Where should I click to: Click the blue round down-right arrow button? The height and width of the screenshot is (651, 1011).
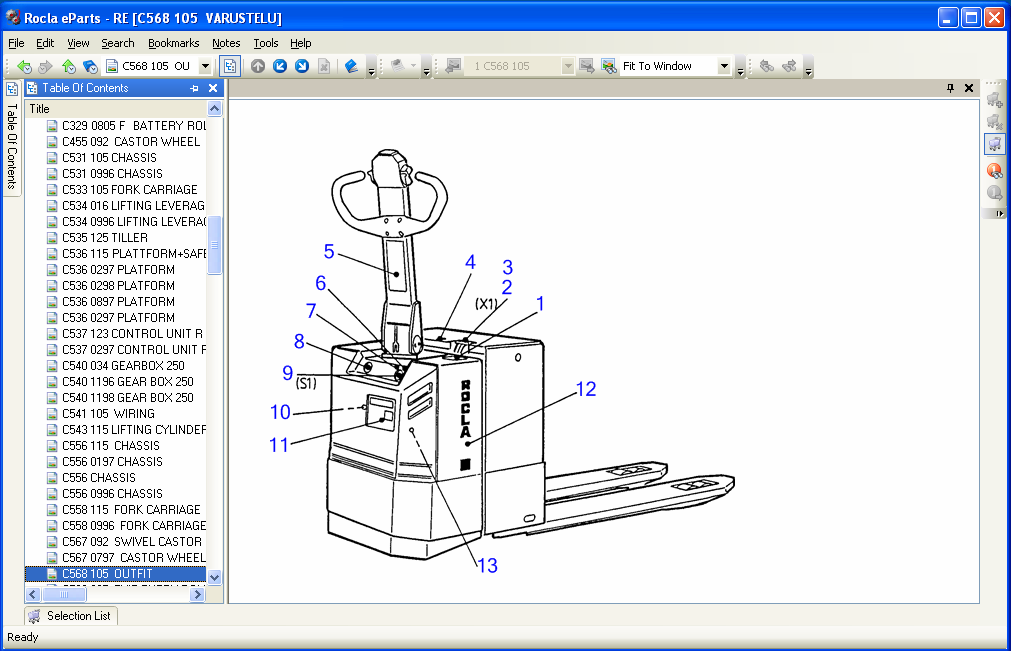click(x=302, y=66)
